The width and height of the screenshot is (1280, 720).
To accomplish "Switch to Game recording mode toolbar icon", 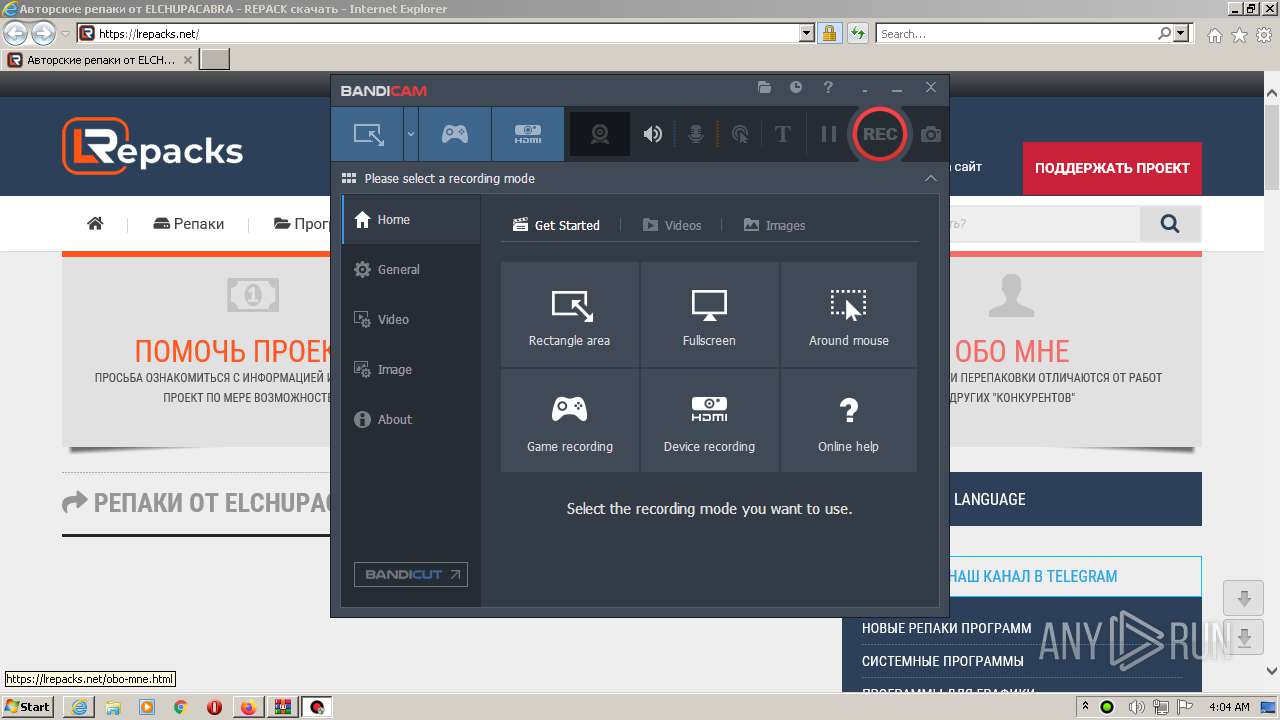I will tap(455, 134).
